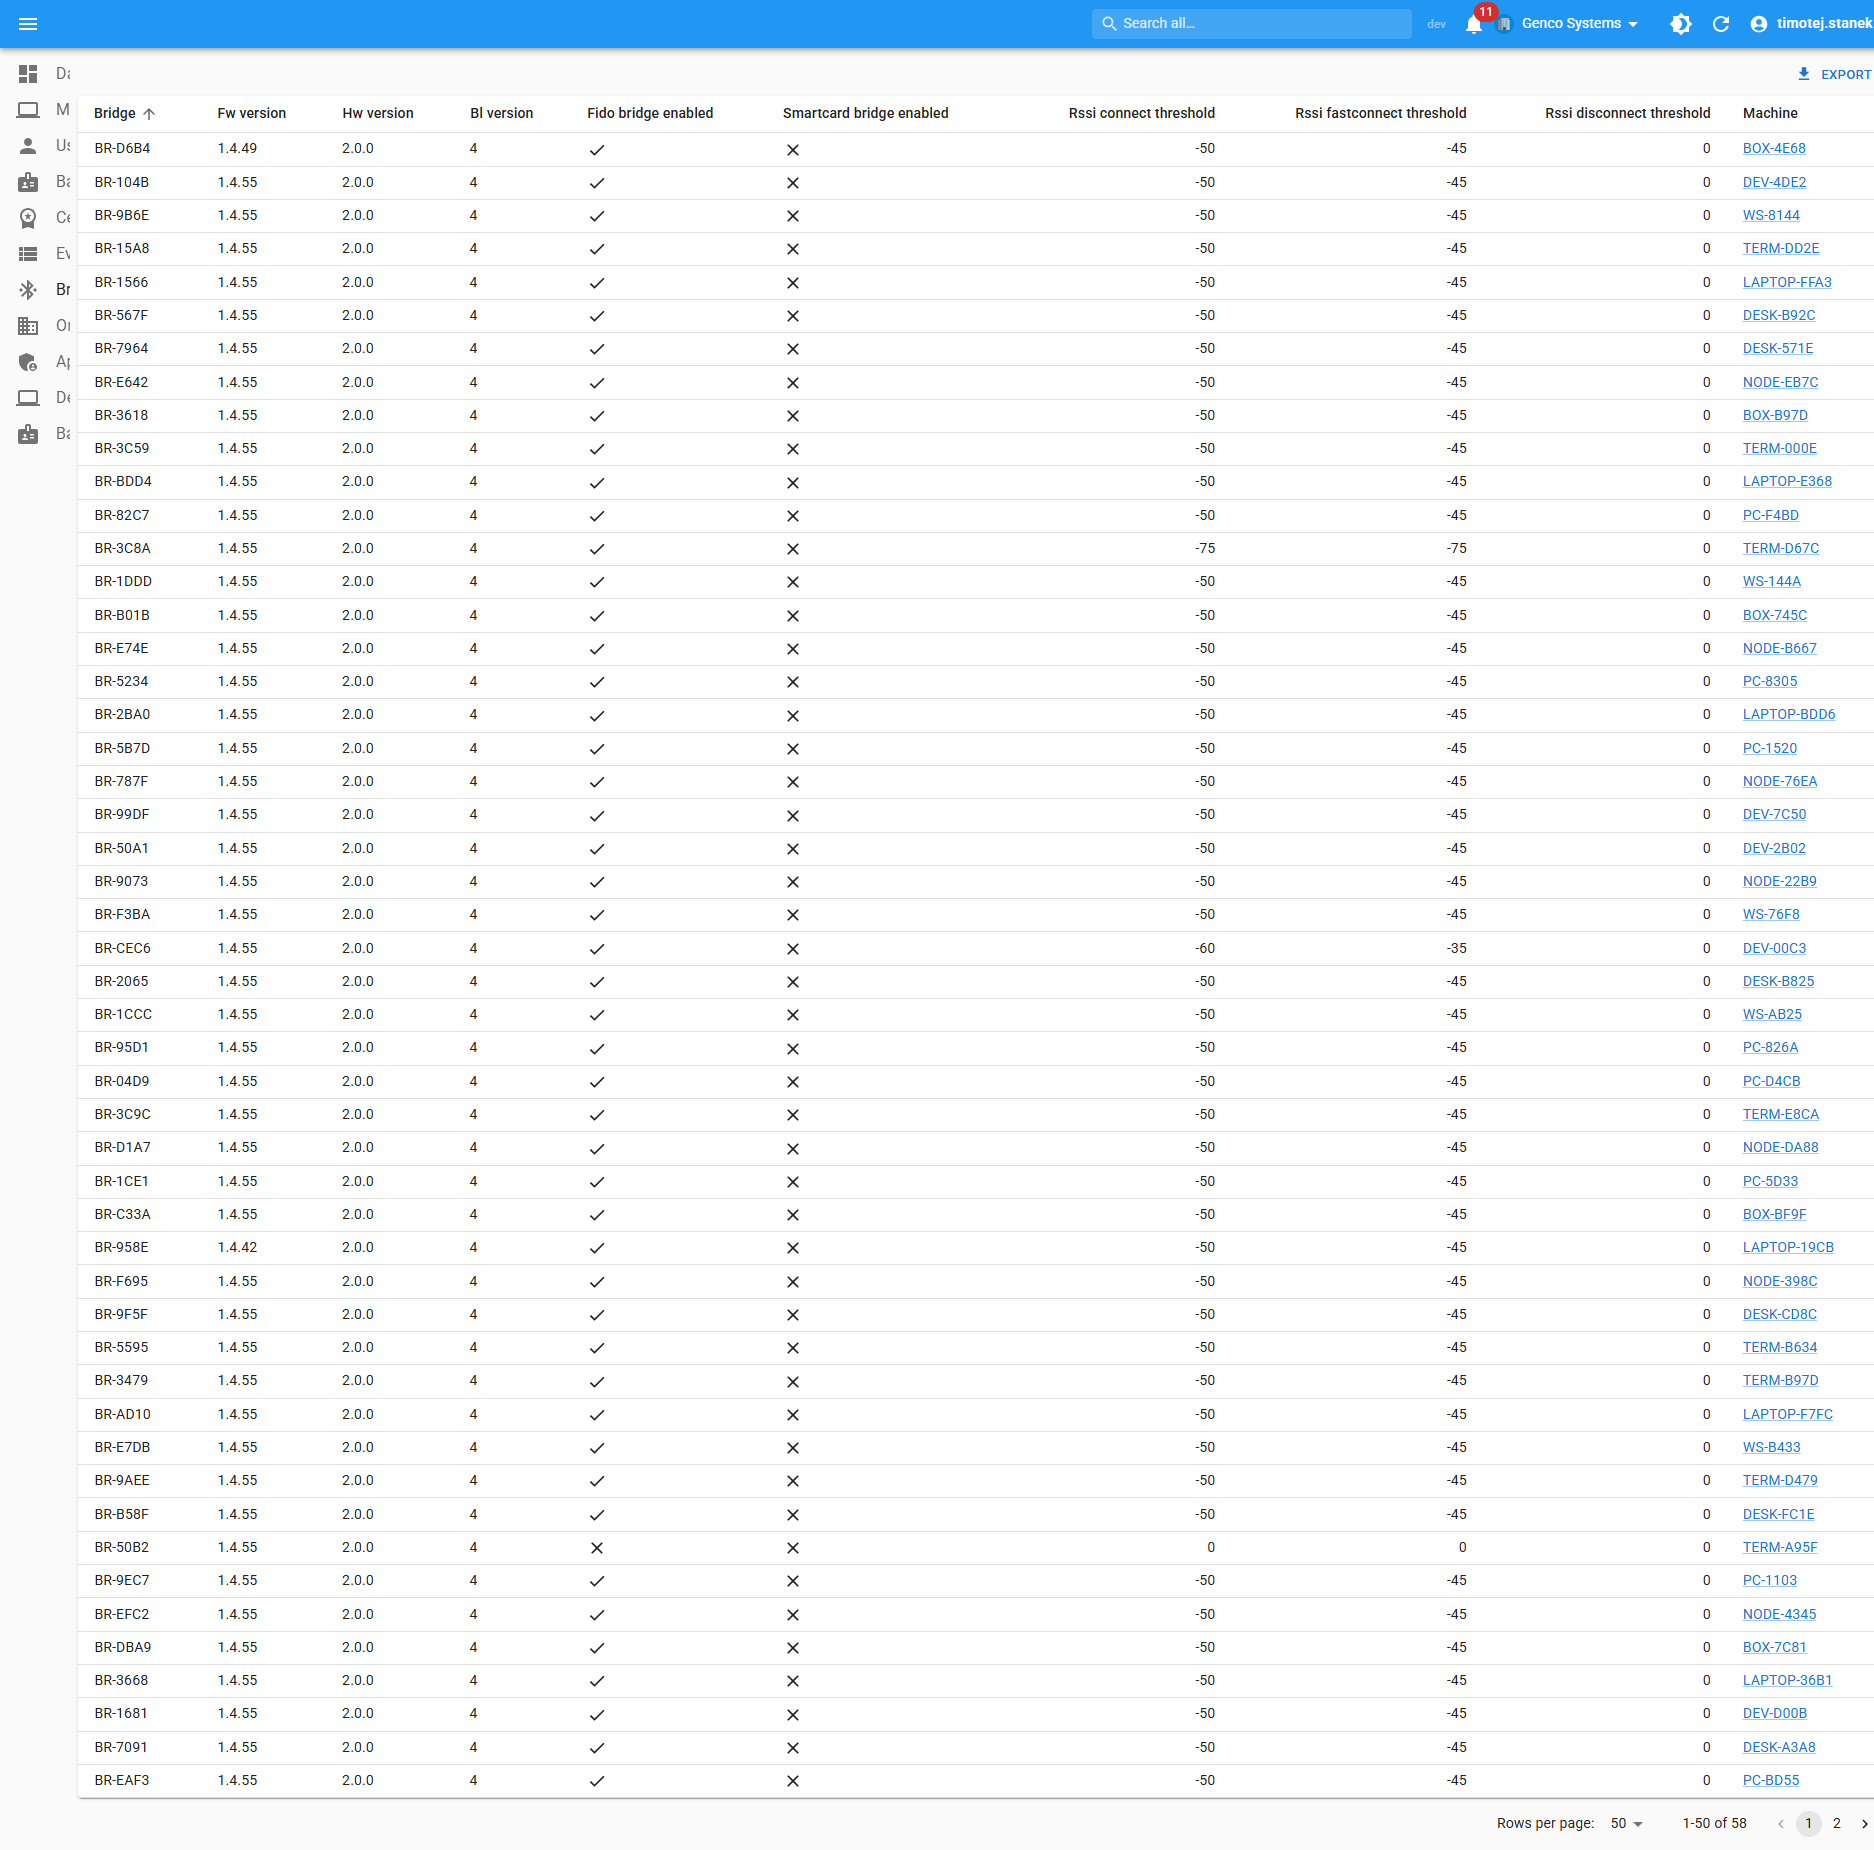The height and width of the screenshot is (1850, 1874).
Task: Click the download icon beside EXPORT
Action: pos(1803,74)
